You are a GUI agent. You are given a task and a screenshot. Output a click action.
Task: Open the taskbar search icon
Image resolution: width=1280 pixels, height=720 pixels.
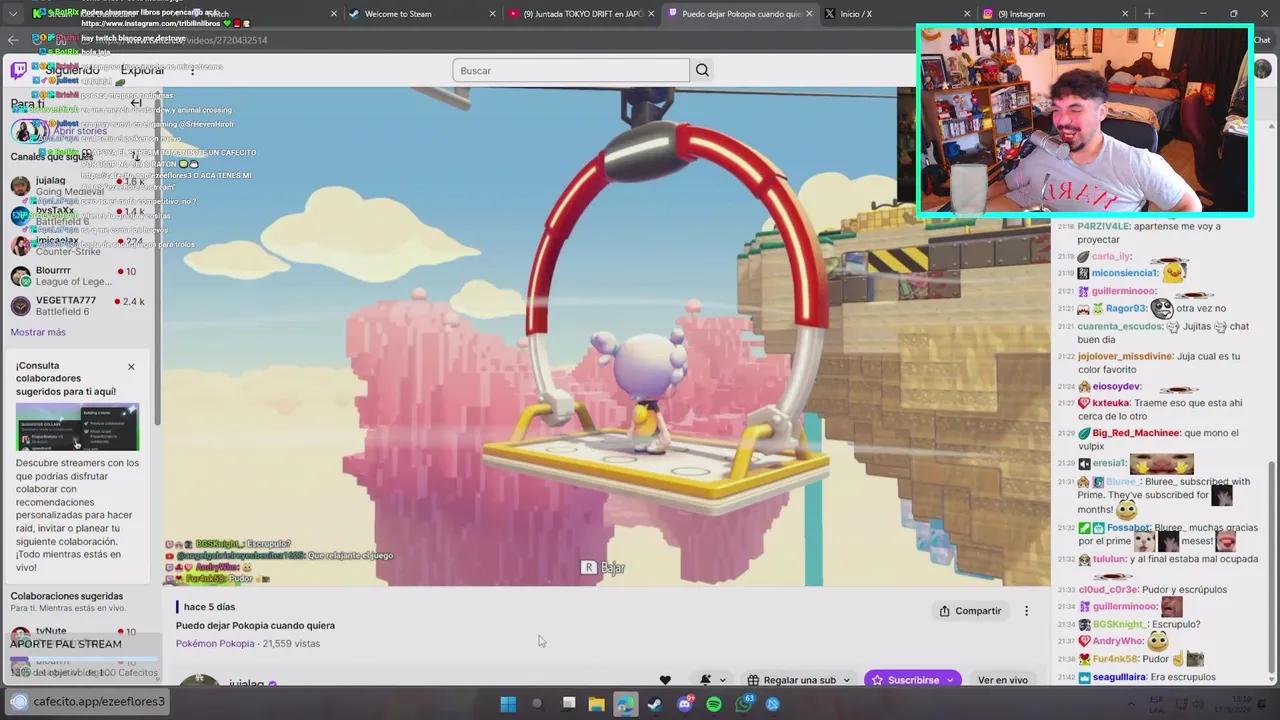[537, 704]
